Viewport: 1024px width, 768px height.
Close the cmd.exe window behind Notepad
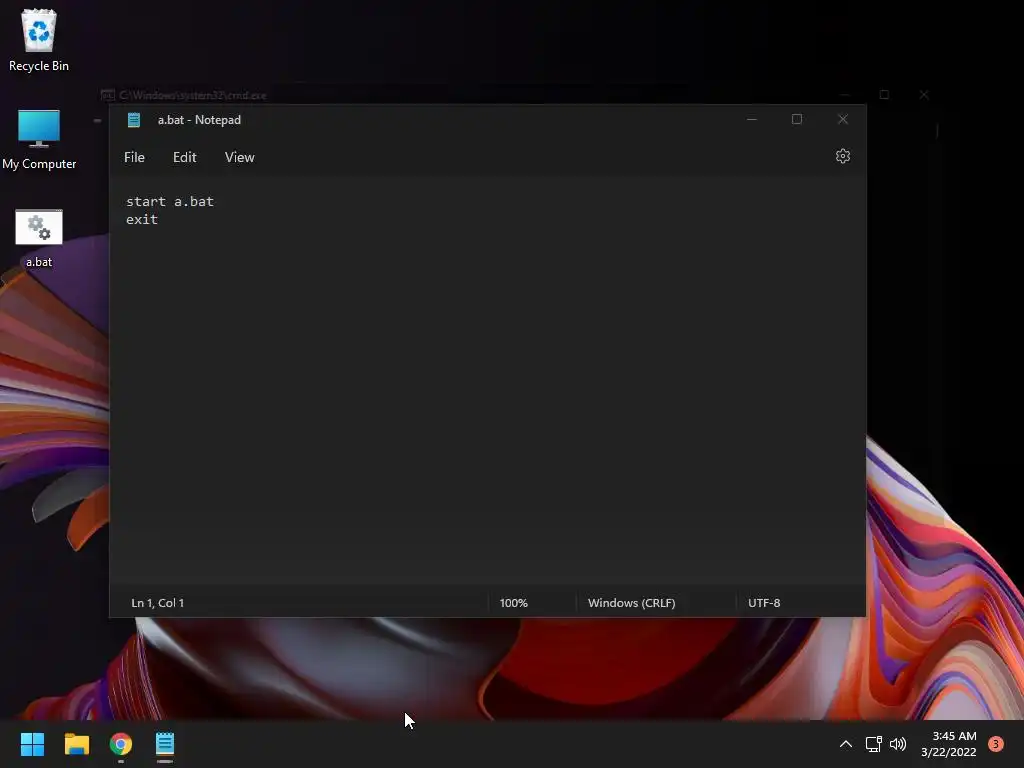(x=923, y=95)
